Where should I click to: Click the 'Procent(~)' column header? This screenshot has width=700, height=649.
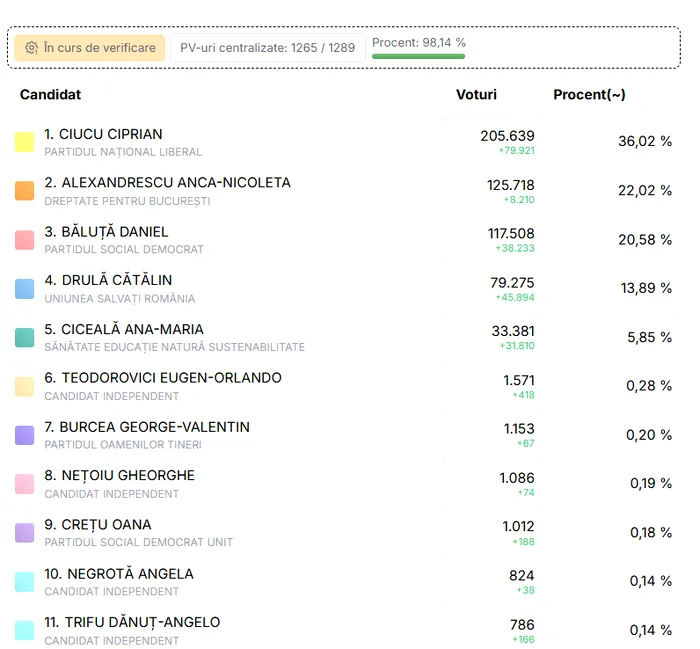coord(589,95)
